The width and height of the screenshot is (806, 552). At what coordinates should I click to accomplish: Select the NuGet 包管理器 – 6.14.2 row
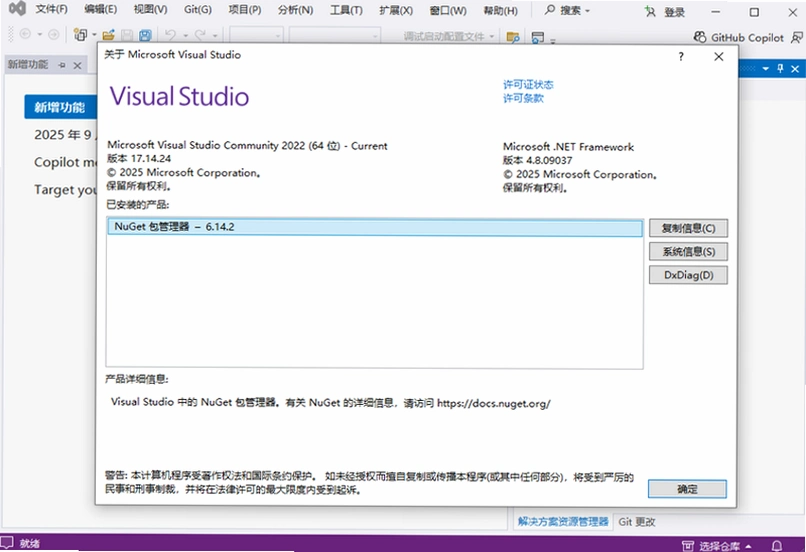click(x=375, y=227)
